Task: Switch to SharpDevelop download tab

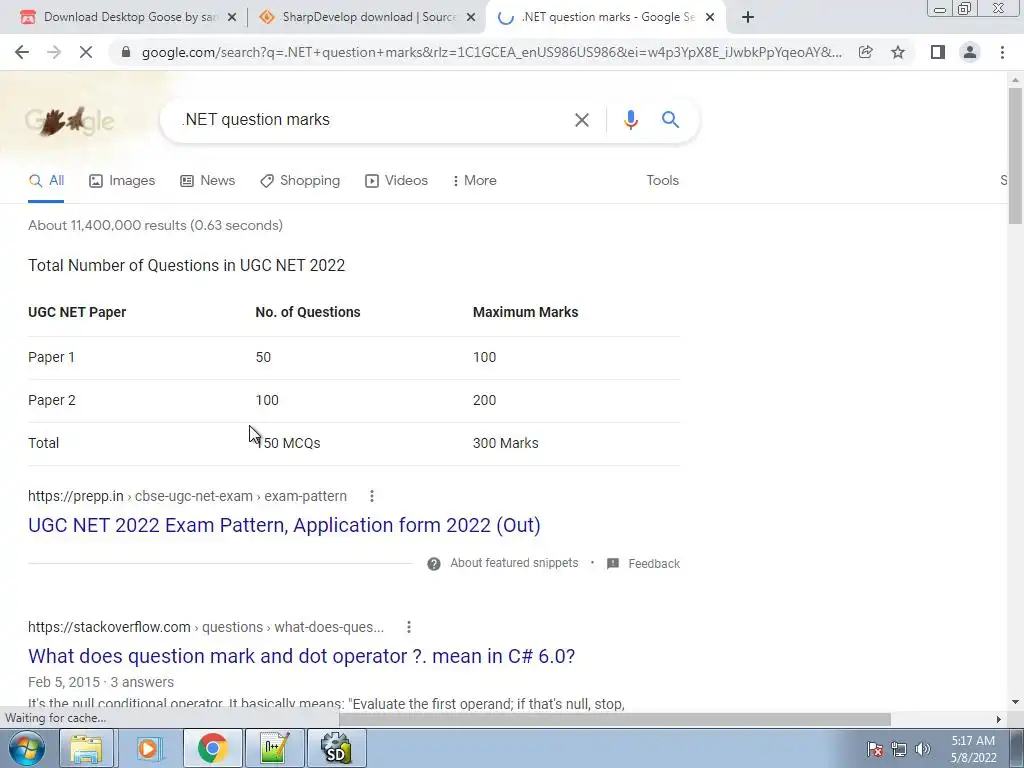Action: (366, 17)
